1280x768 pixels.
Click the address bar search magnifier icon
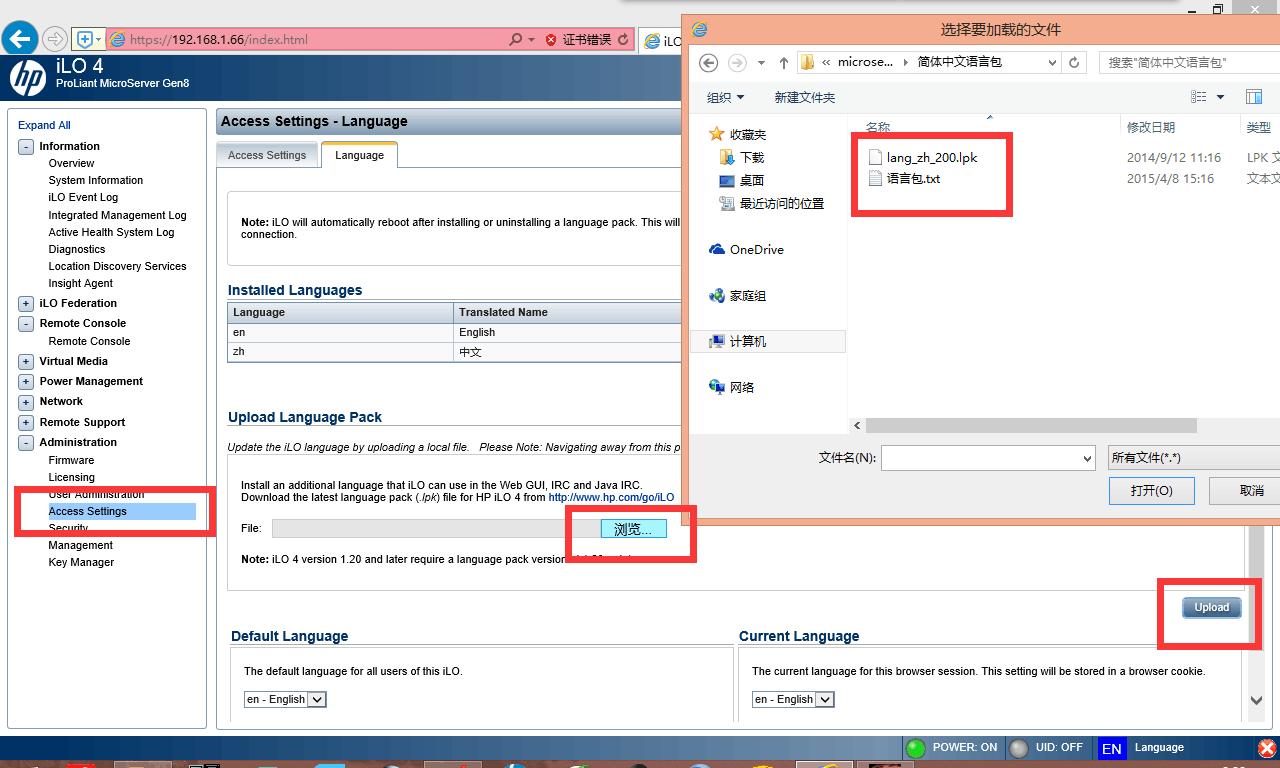tap(516, 40)
